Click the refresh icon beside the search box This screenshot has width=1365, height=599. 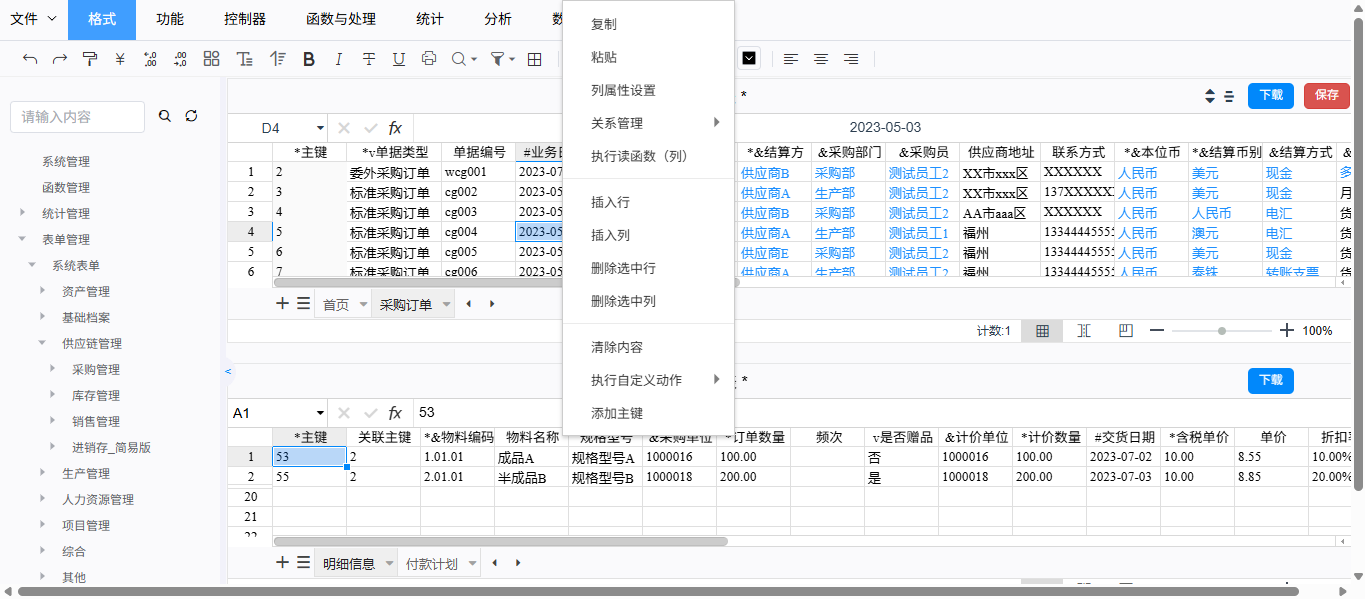pyautogui.click(x=191, y=116)
